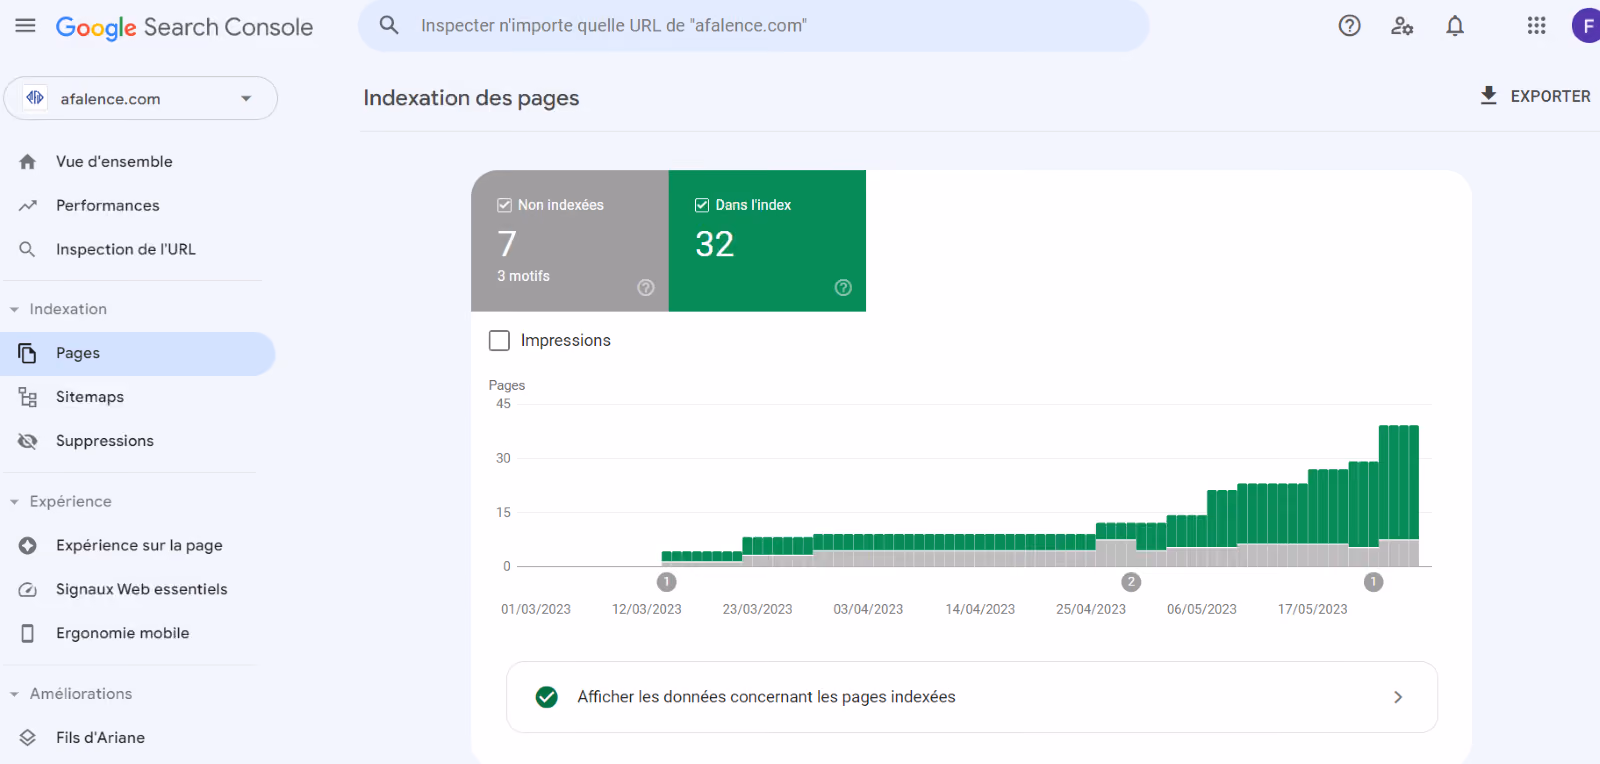Enable the Impressions checkbox
1600x764 pixels.
tap(499, 341)
